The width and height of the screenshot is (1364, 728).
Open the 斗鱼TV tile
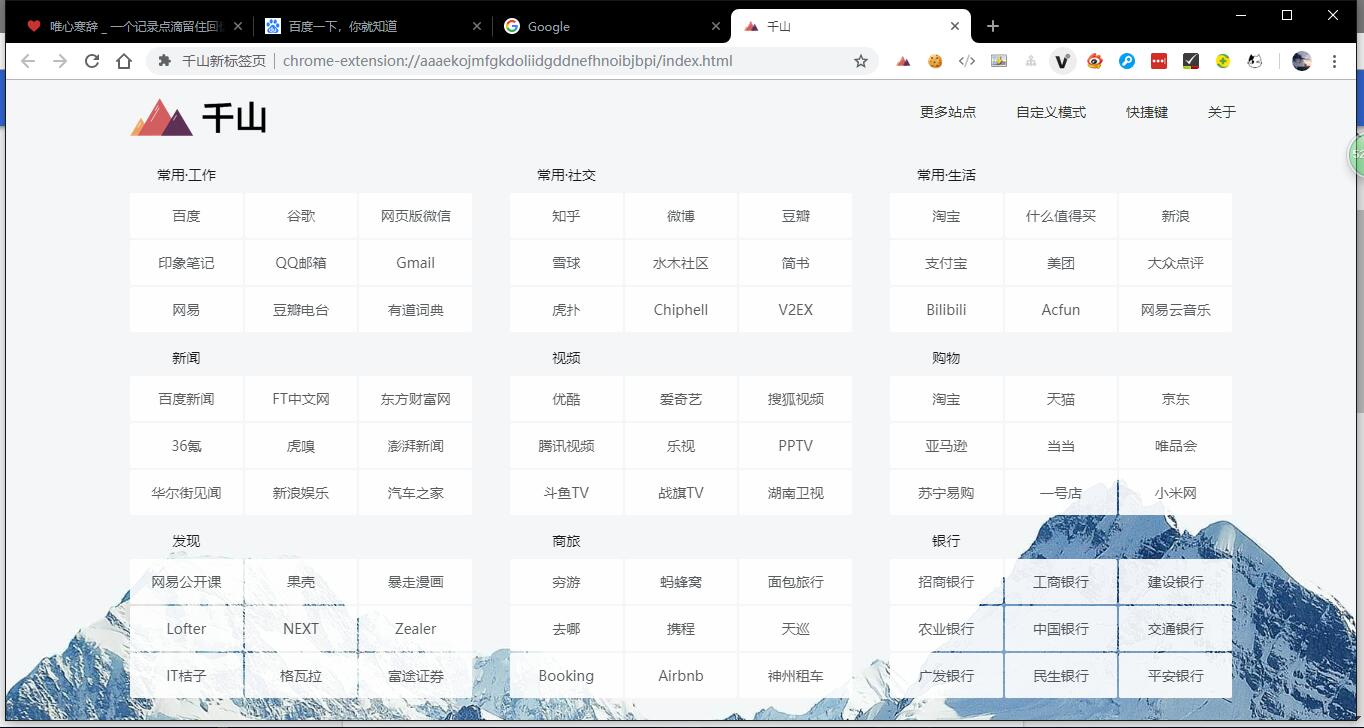tap(566, 493)
